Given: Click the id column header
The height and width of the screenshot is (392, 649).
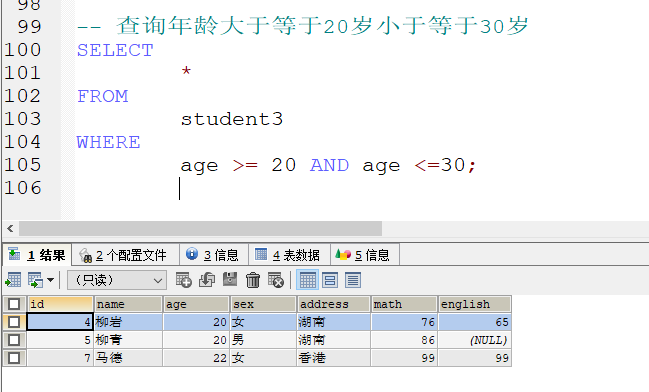Looking at the screenshot, I should coord(60,304).
